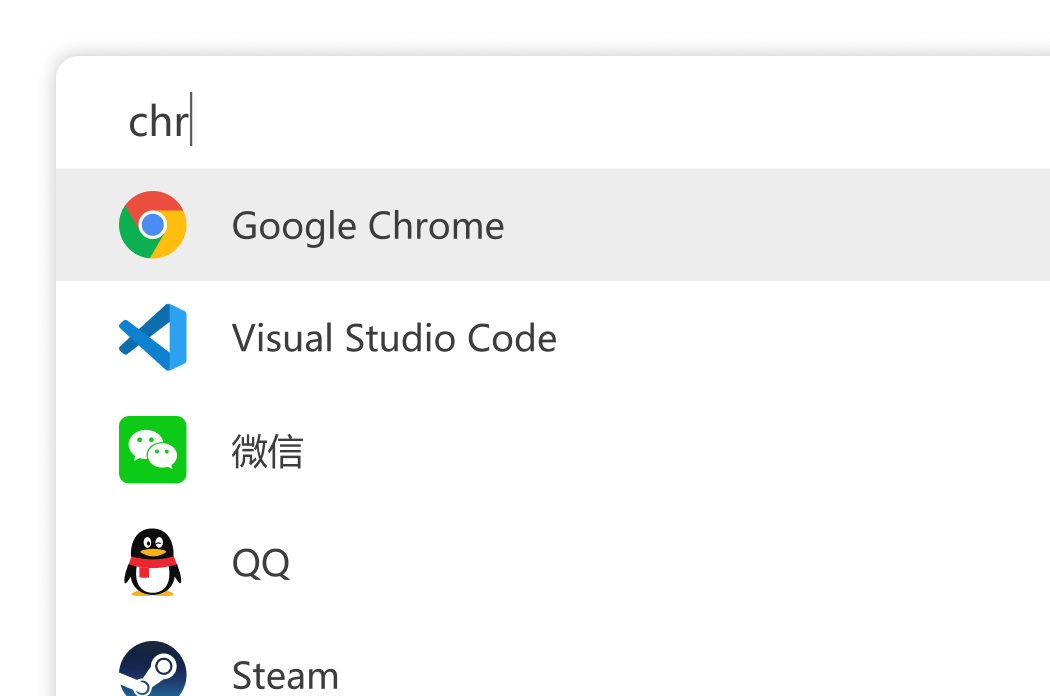The height and width of the screenshot is (696, 1050).
Task: Click the Google Chrome icon
Action: [x=153, y=225]
